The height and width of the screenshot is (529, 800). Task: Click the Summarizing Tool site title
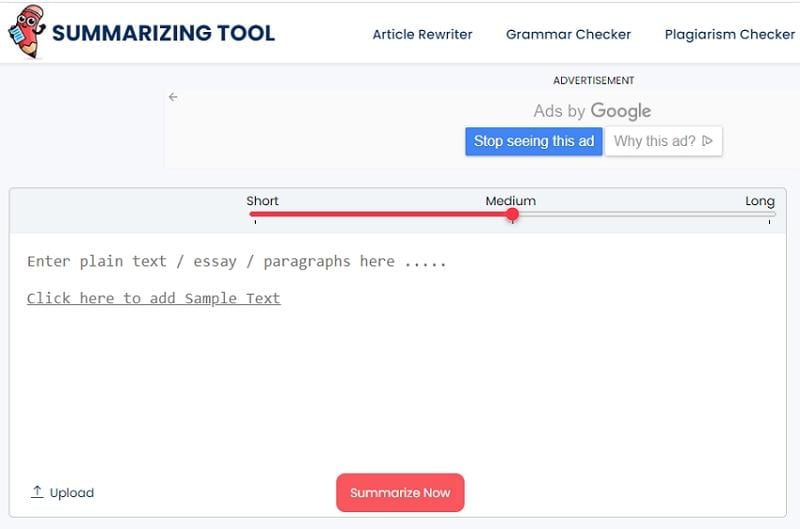point(163,33)
